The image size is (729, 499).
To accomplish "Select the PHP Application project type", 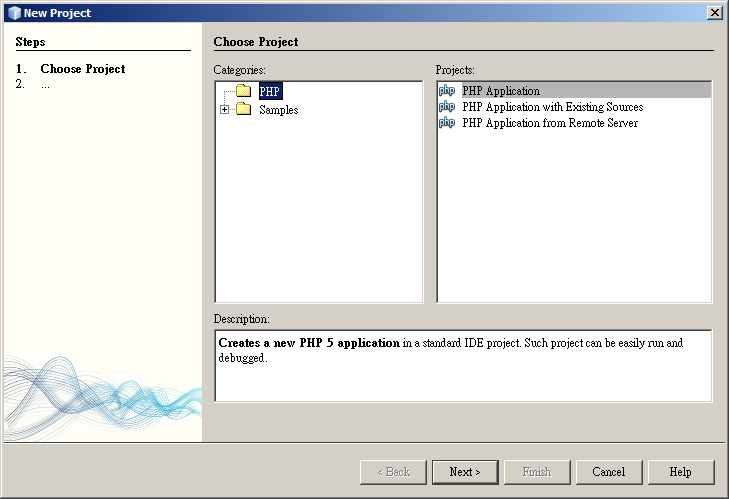I will tap(574, 90).
